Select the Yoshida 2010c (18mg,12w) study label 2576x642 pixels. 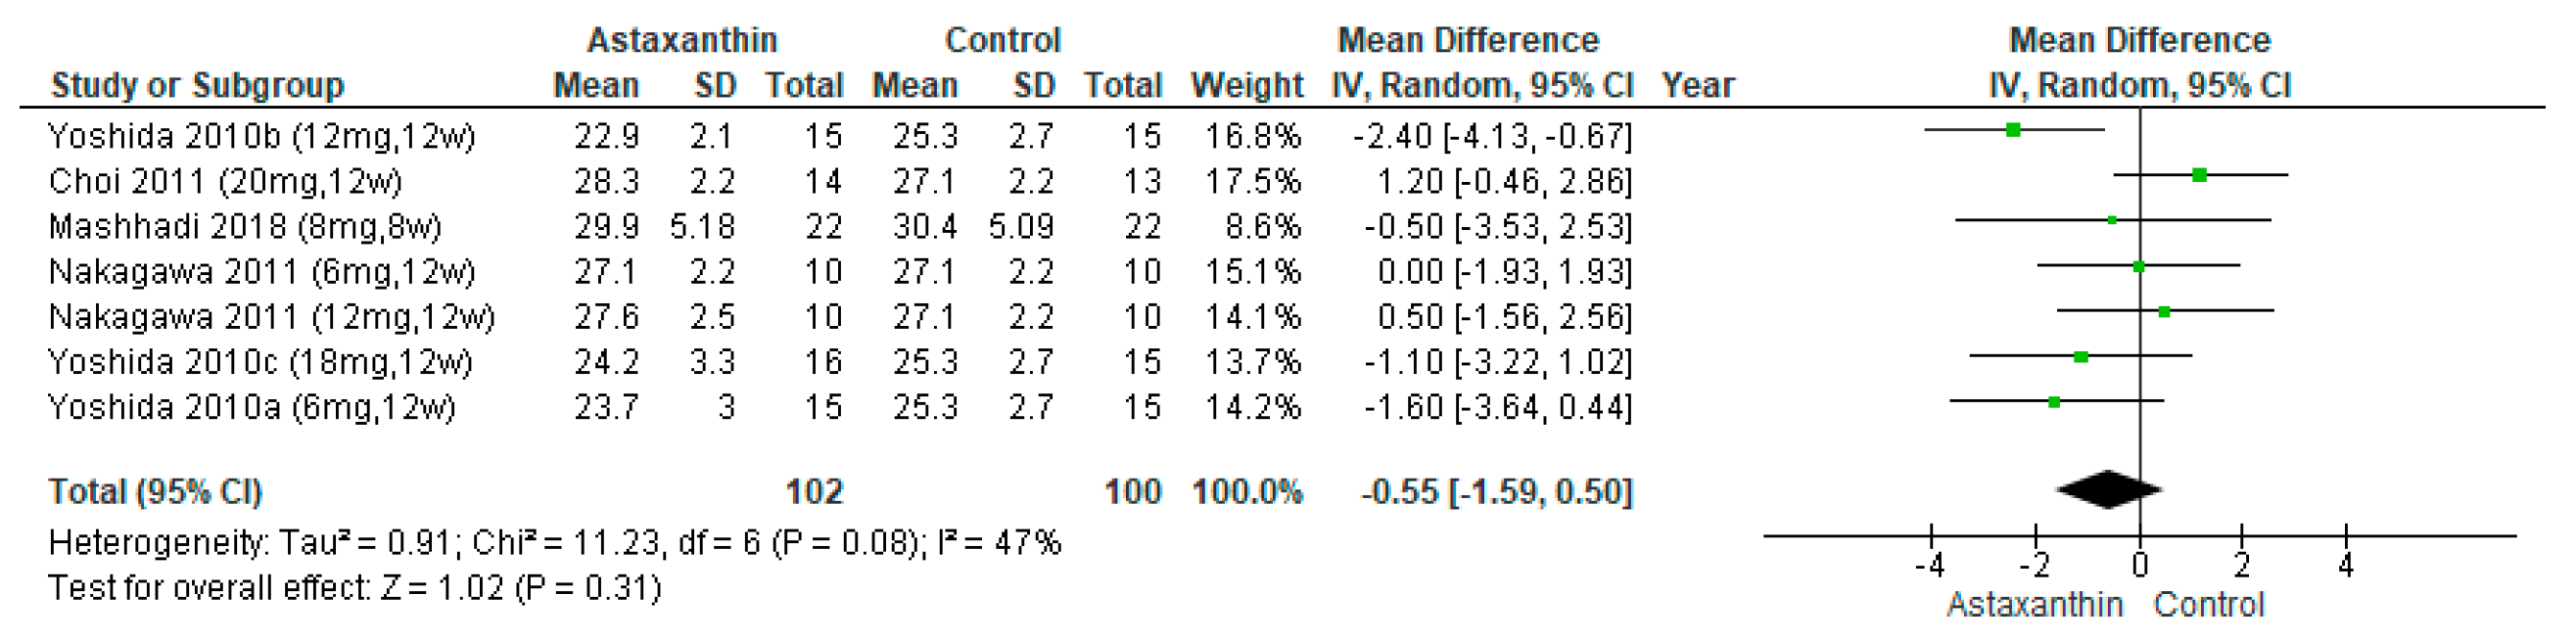260,362
